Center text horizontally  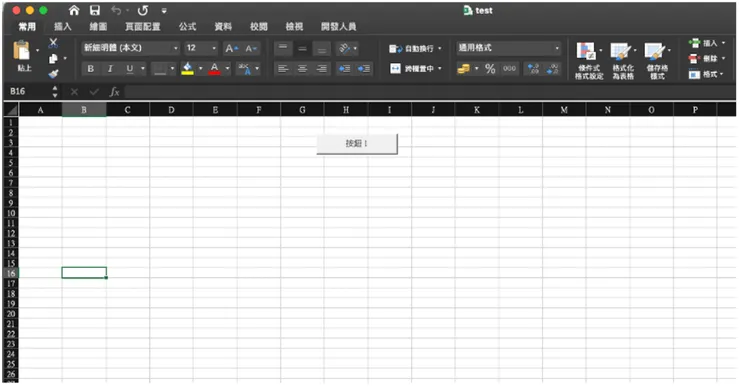click(x=302, y=69)
